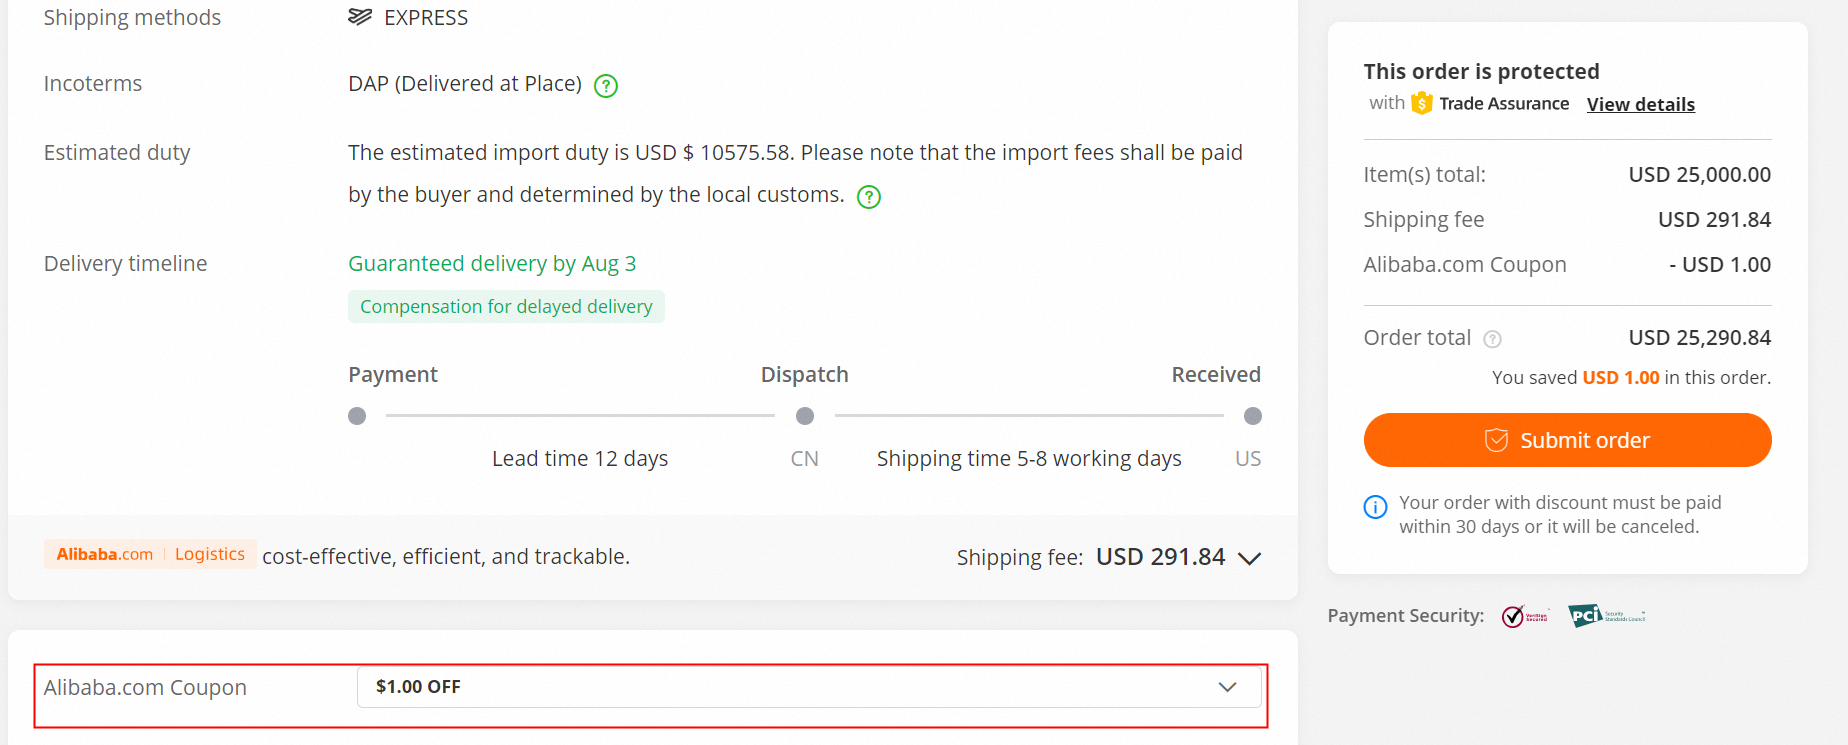This screenshot has width=1848, height=745.
Task: Click Compensation for delayed delivery tag
Action: (506, 307)
